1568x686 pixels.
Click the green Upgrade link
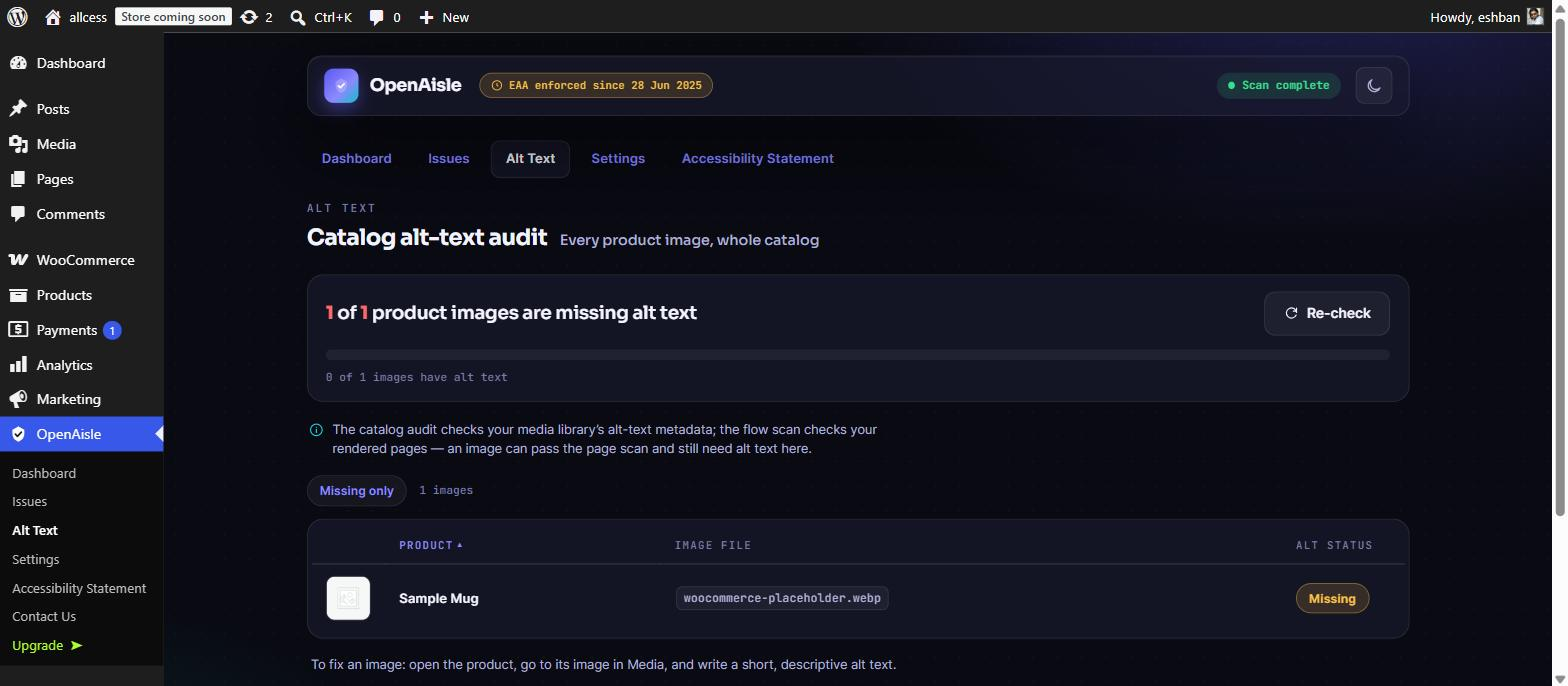click(47, 646)
